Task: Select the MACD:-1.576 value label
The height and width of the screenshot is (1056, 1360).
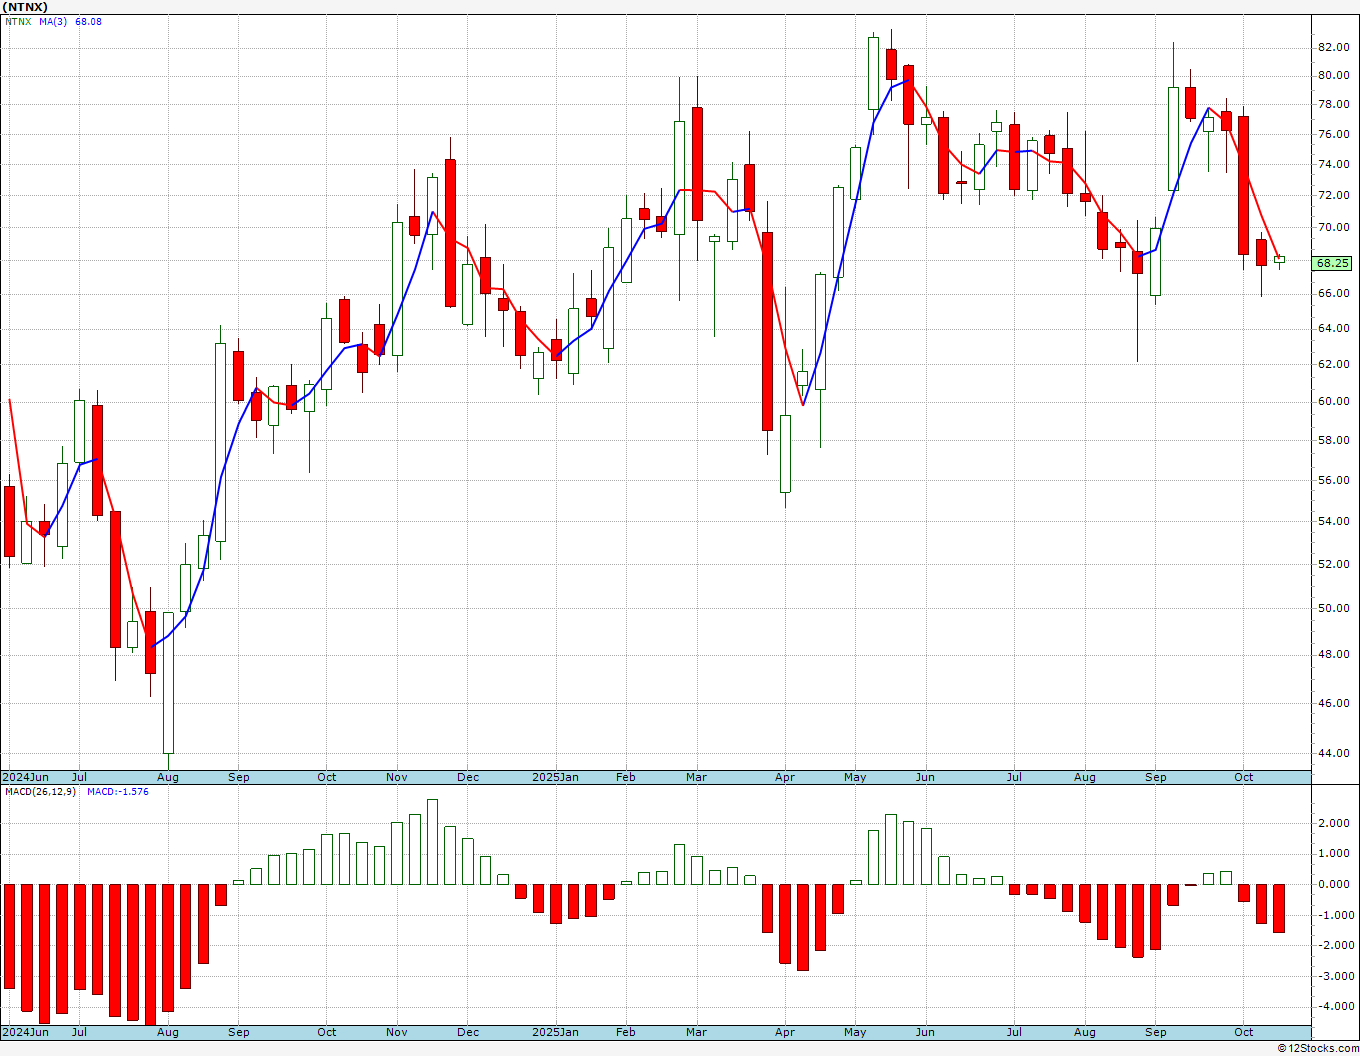Action: point(118,792)
